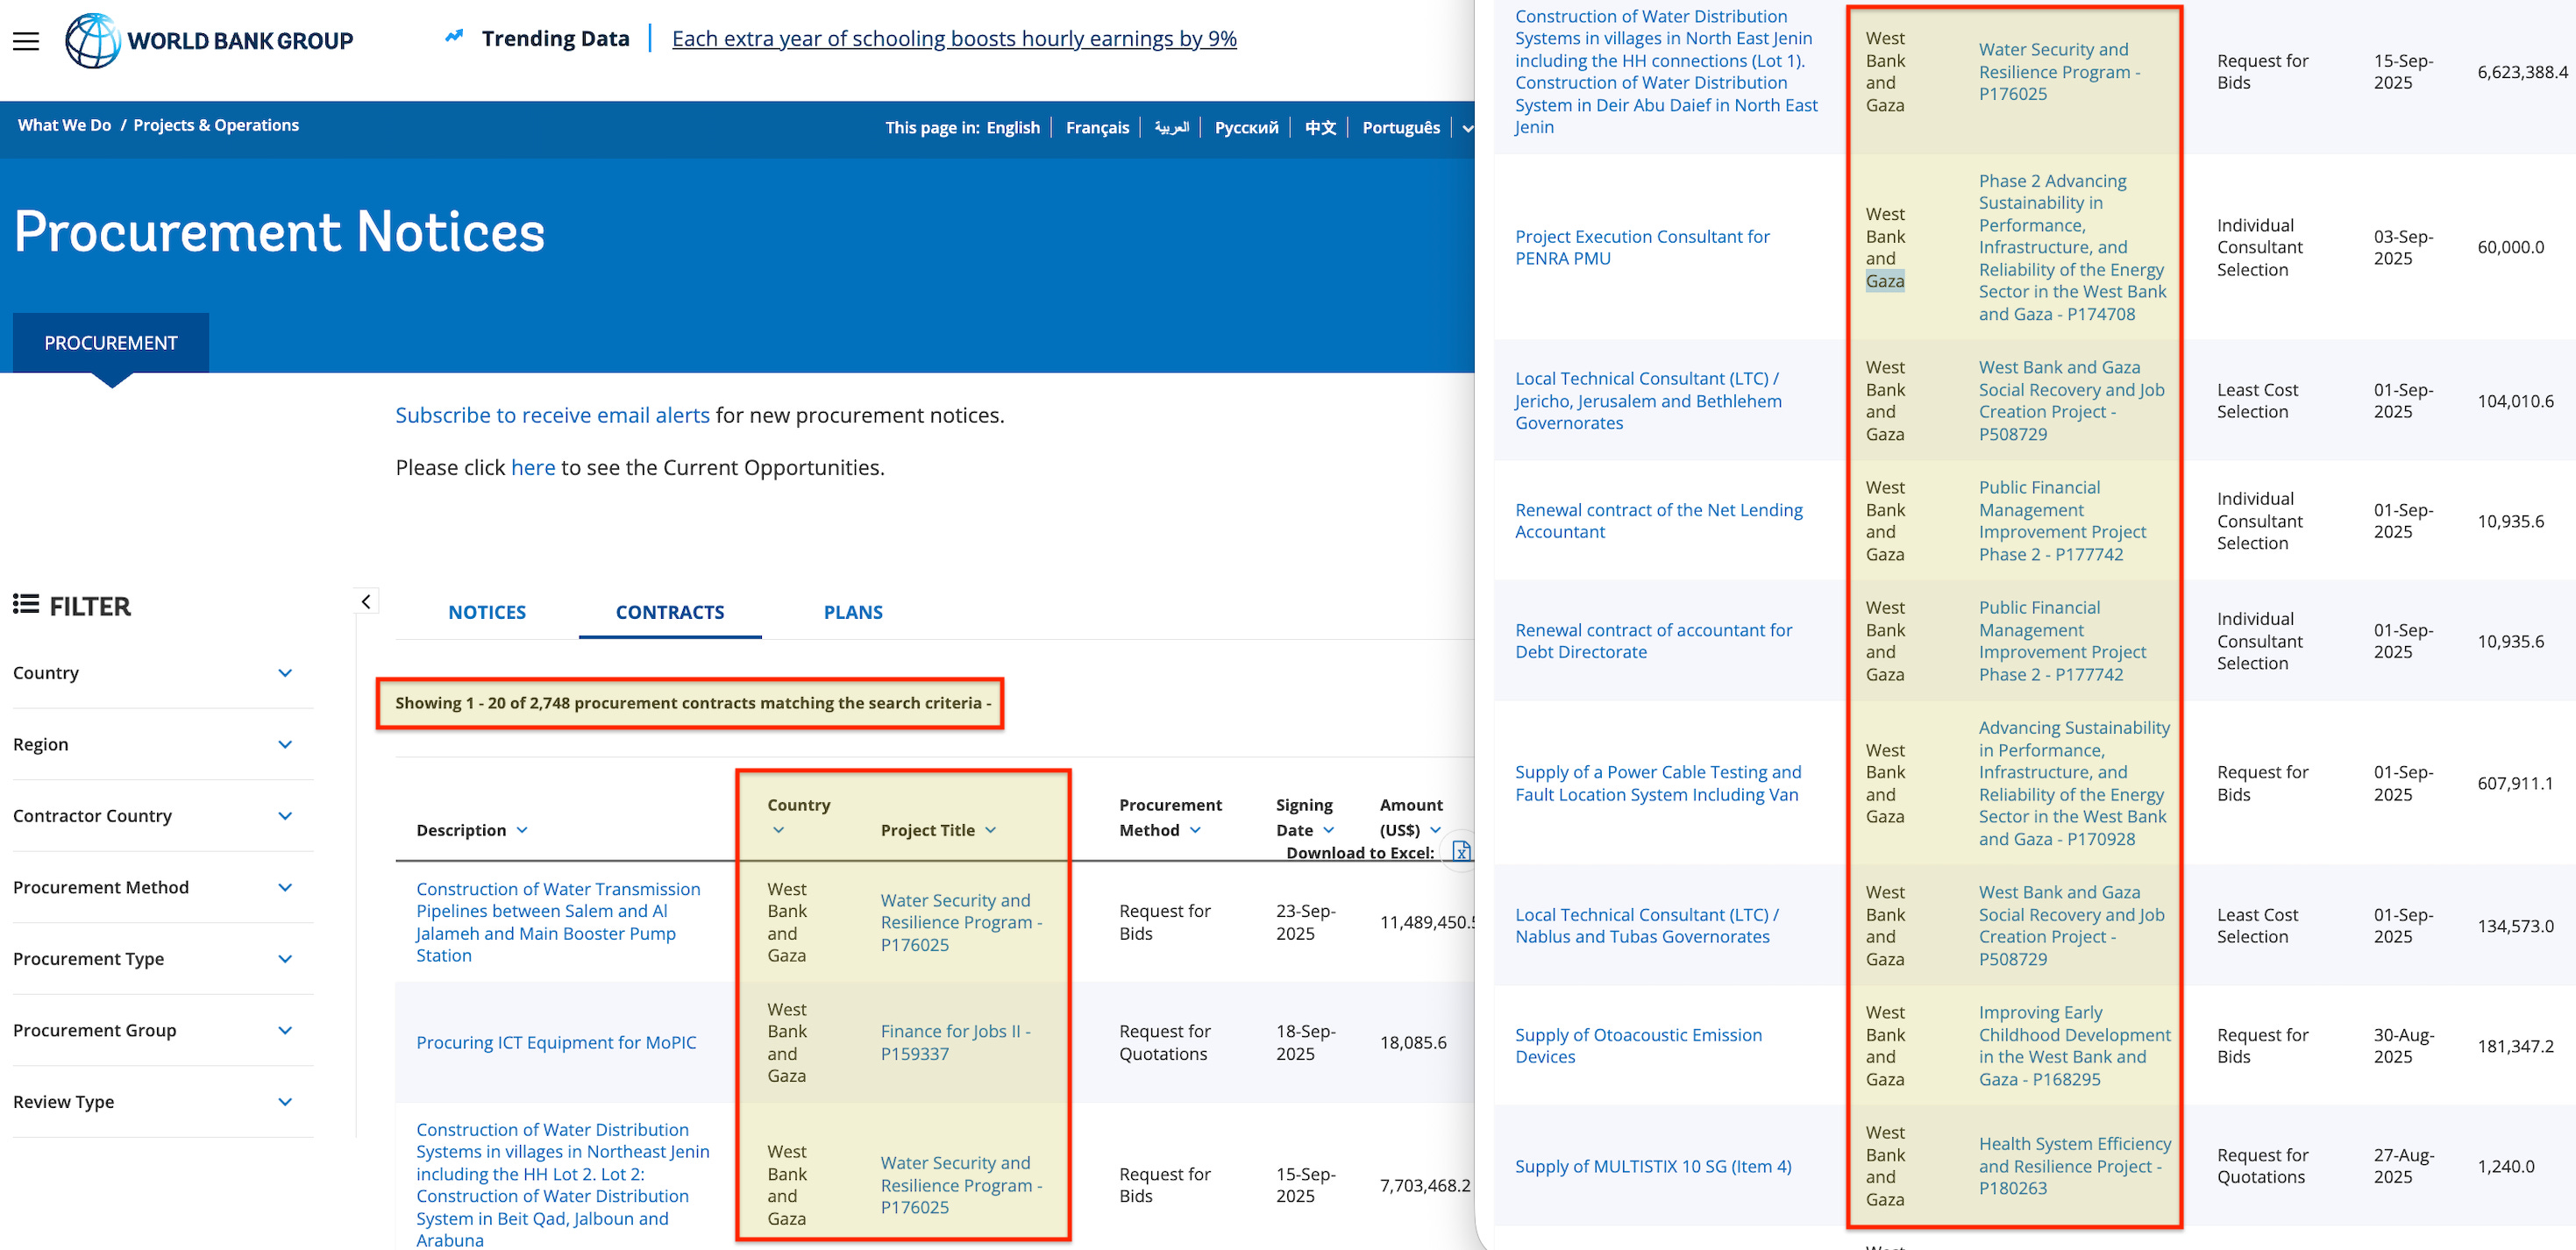Open the hamburger menu icon
Image resolution: width=2576 pixels, height=1250 pixels.
pyautogui.click(x=26, y=41)
